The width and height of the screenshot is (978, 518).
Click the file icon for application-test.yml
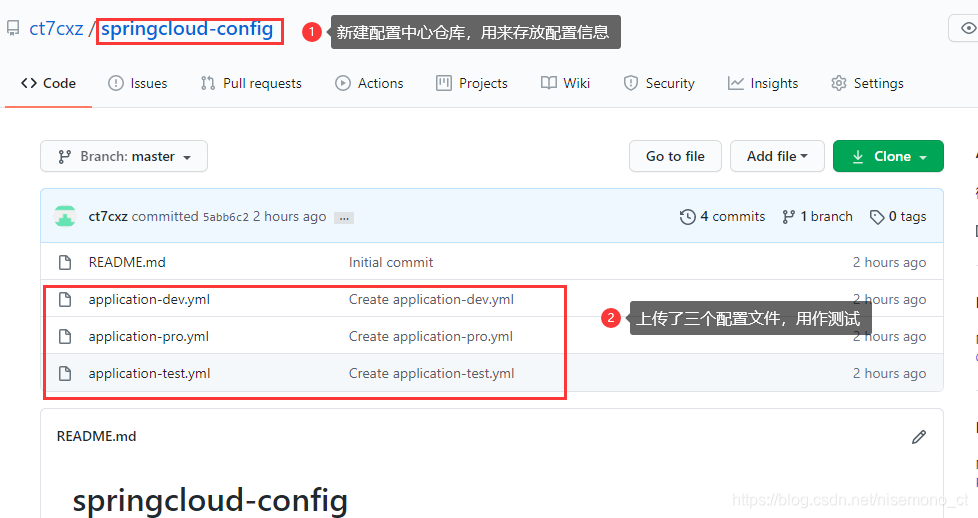[x=65, y=373]
